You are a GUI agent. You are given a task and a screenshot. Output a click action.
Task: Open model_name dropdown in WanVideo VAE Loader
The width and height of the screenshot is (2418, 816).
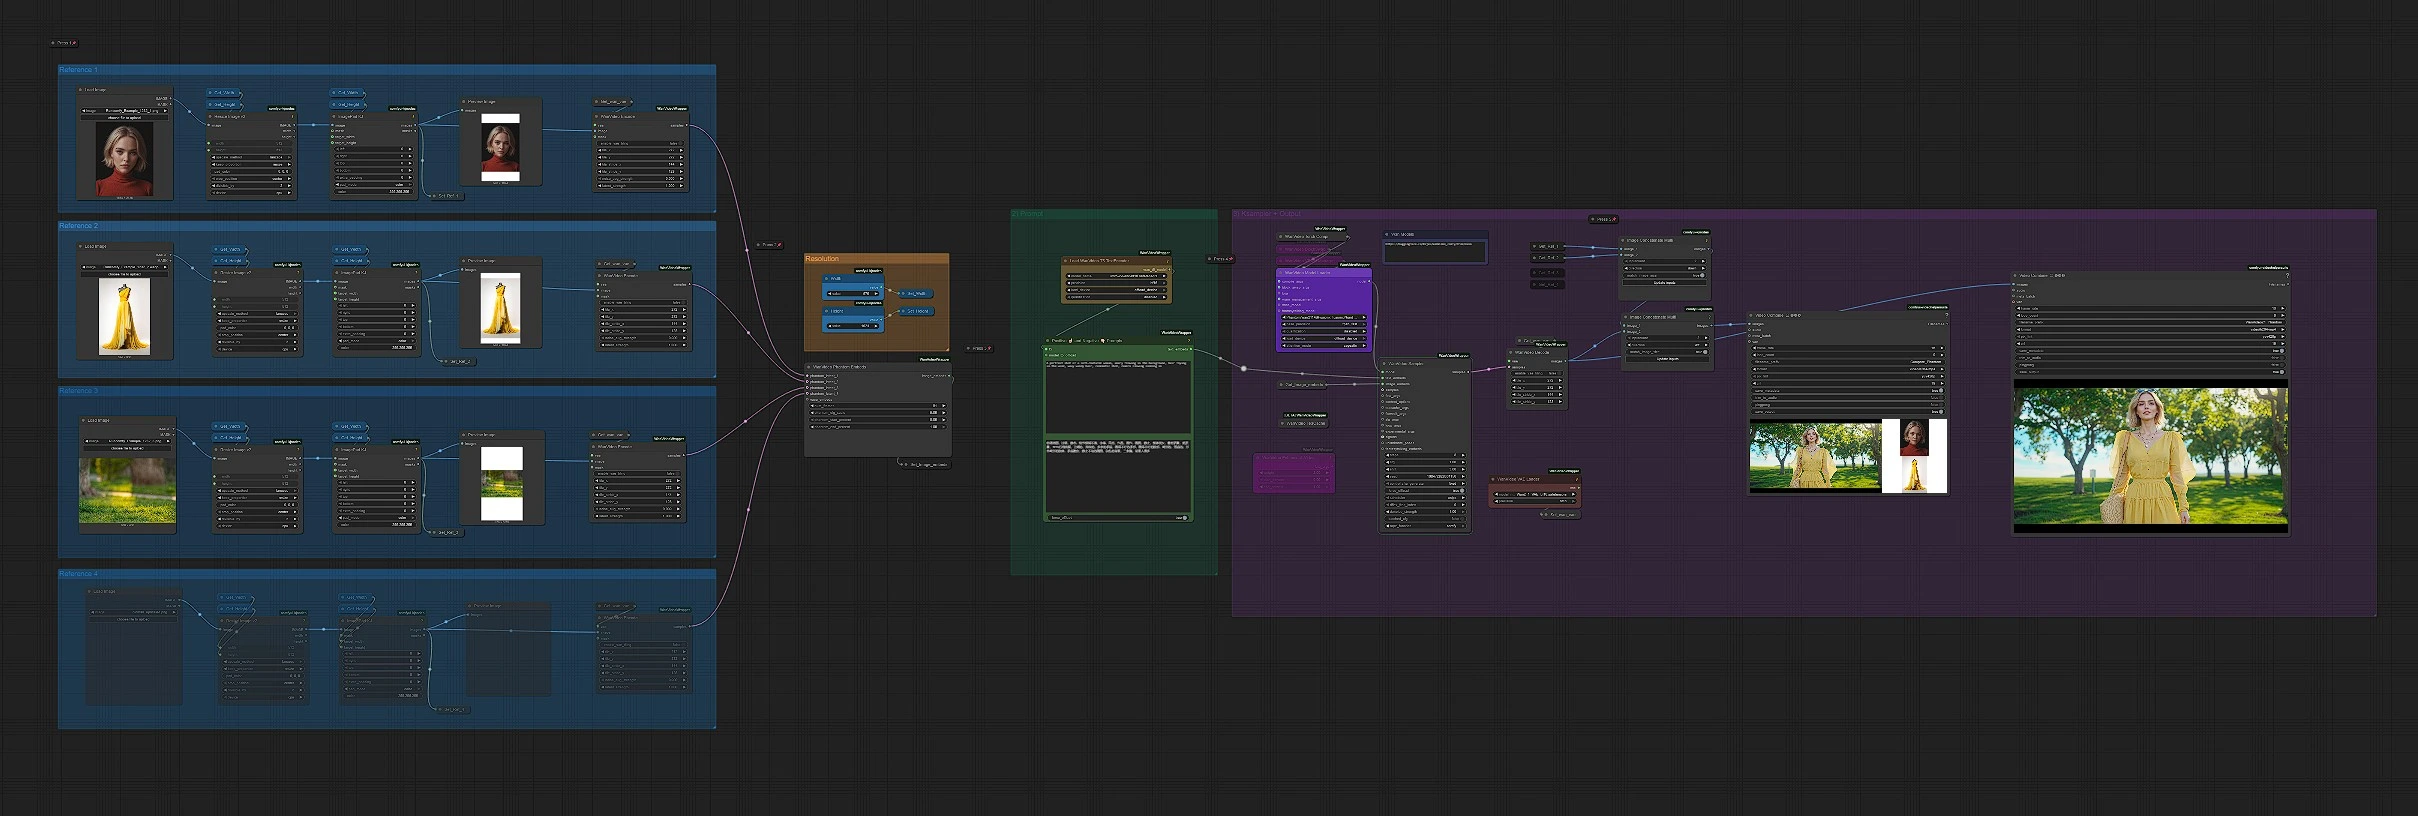pos(1535,494)
